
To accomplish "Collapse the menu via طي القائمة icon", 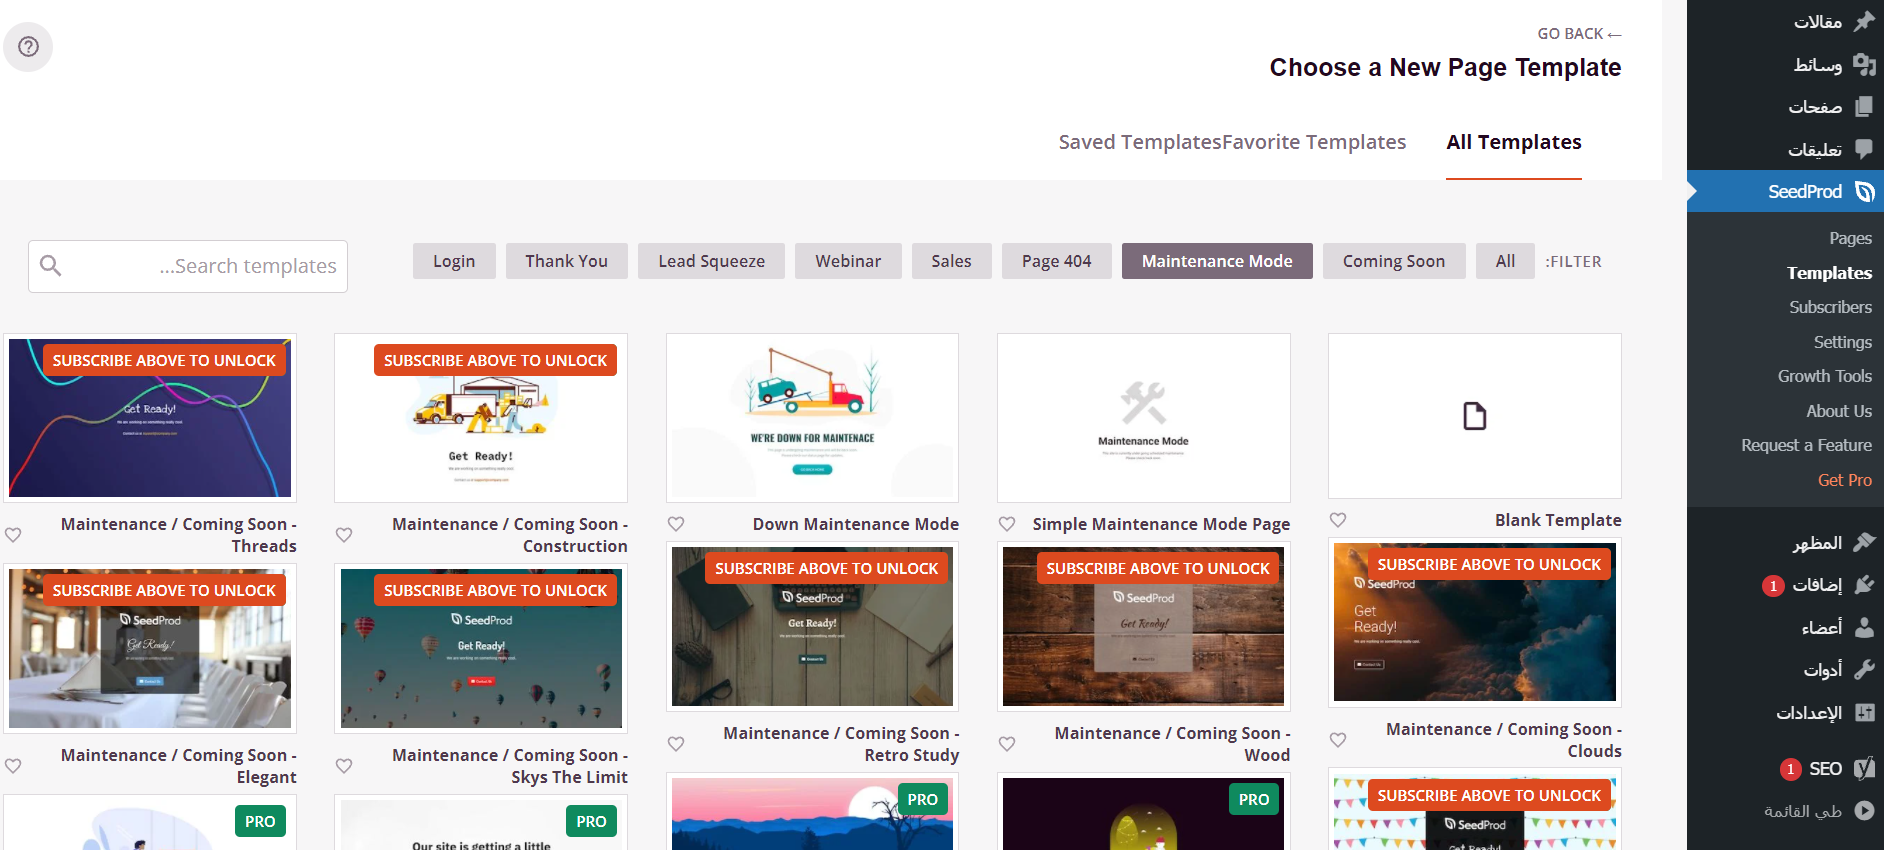I will pyautogui.click(x=1865, y=811).
